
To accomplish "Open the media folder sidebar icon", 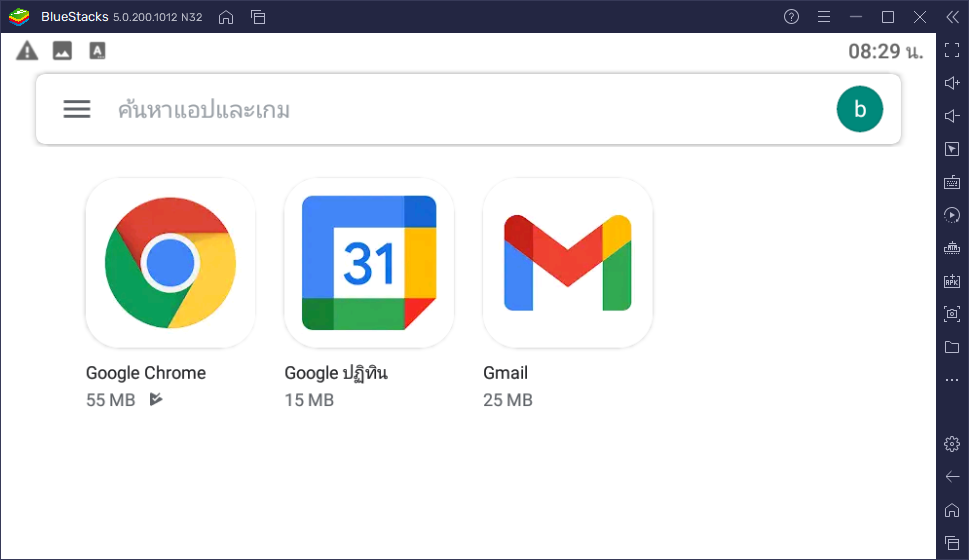I will 952,347.
